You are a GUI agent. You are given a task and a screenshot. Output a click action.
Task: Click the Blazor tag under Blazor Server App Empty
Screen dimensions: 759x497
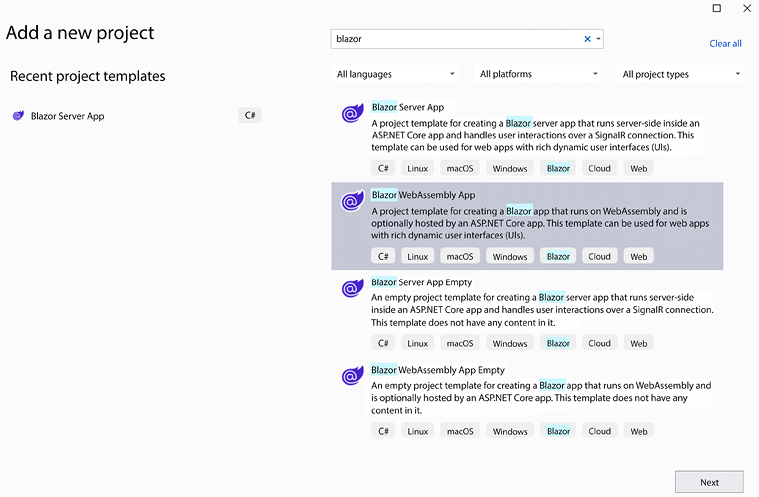558,343
